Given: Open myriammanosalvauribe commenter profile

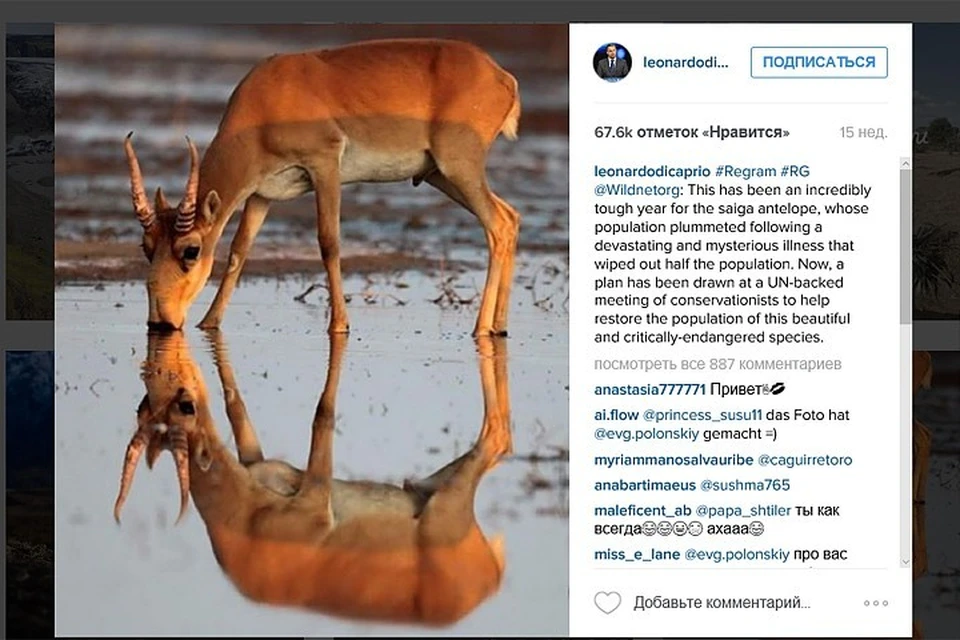Looking at the screenshot, I should point(673,460).
